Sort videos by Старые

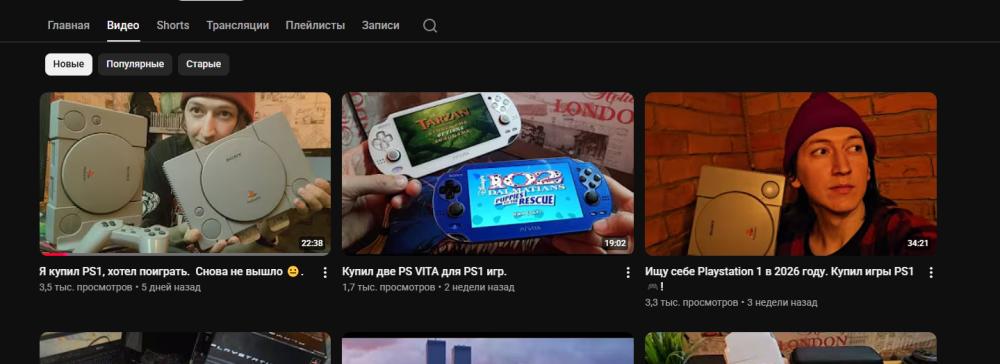[203, 64]
